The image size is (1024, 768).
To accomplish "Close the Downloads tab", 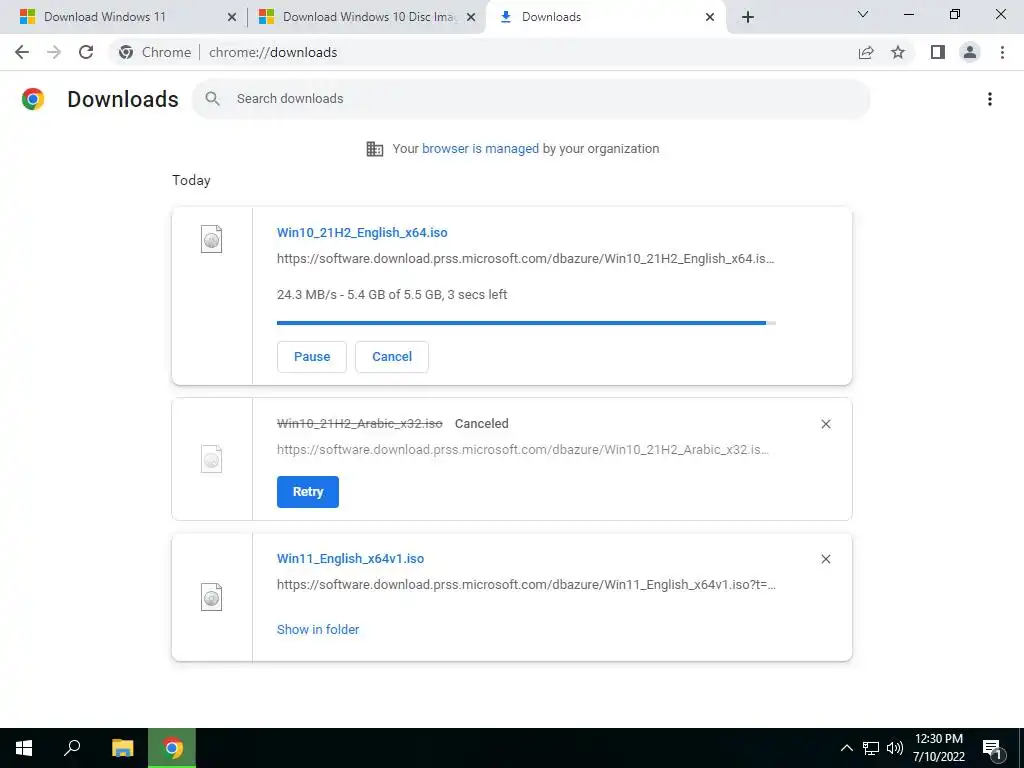I will (x=710, y=17).
